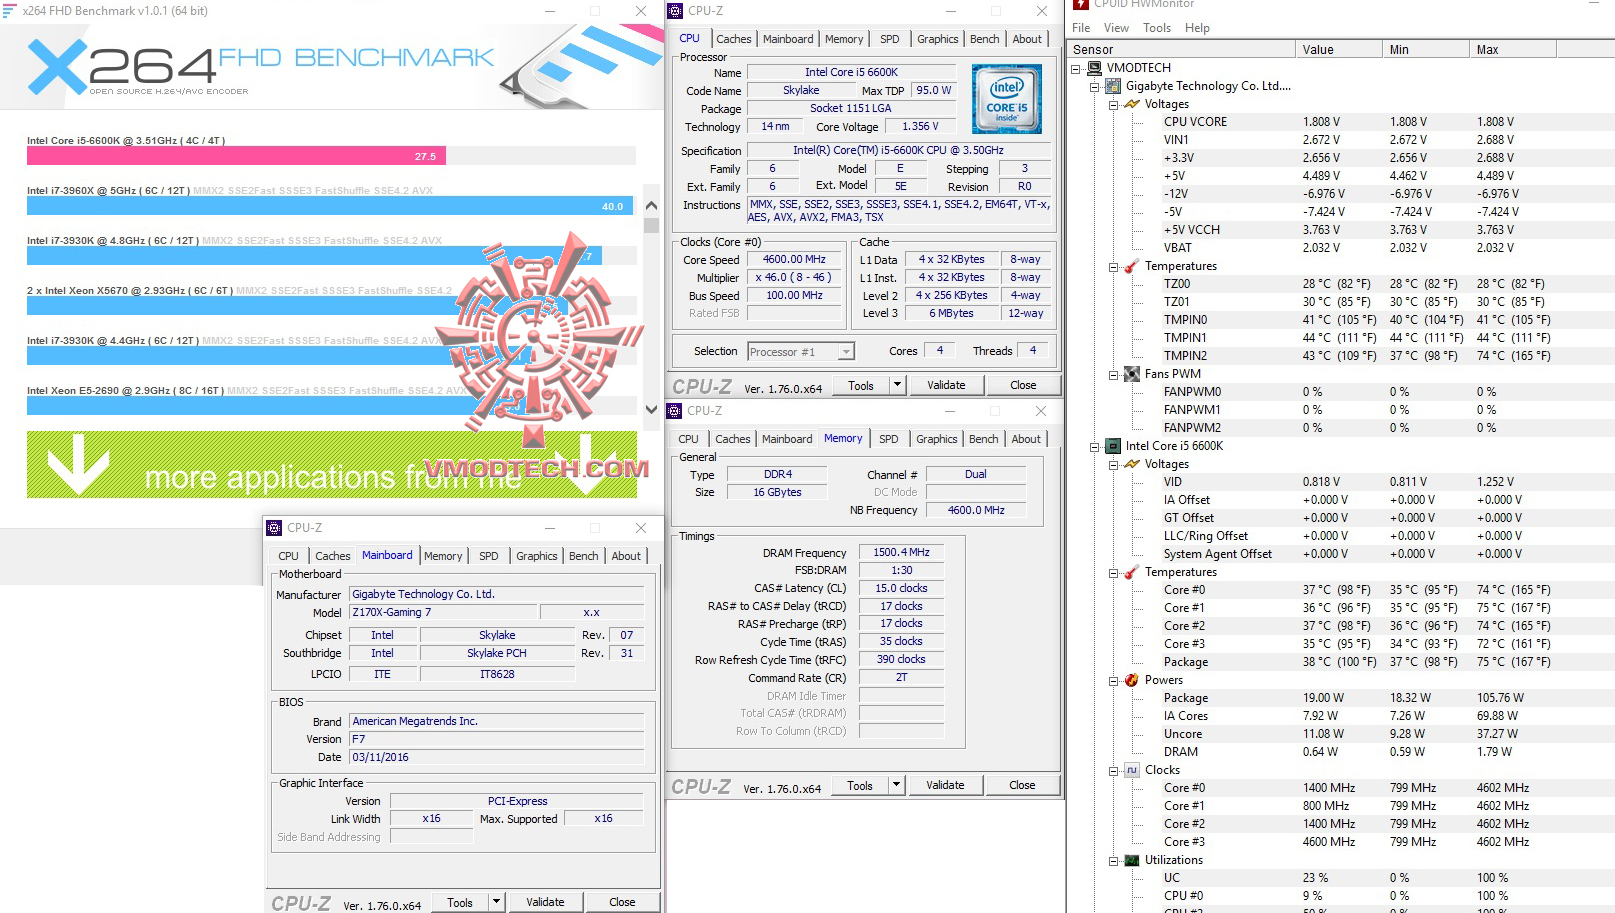The image size is (1615, 913).
Task: Click the CPU-Z icon in the Memory tab window's title bar
Action: (674, 411)
